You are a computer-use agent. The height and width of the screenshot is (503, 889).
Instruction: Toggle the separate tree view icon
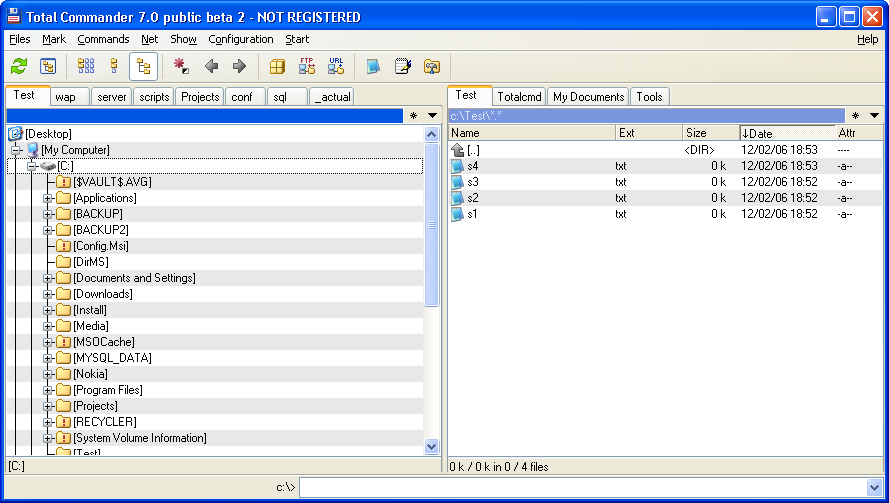[x=143, y=67]
